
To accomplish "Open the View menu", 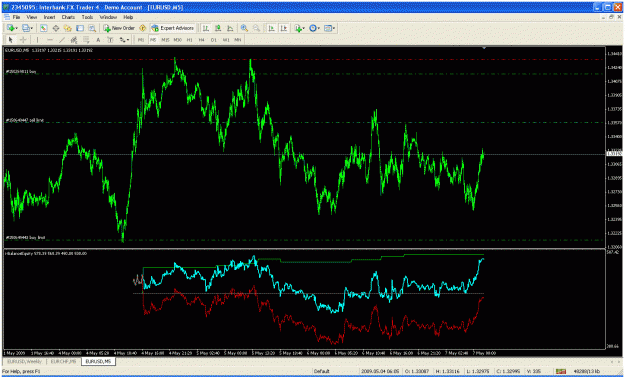I will pyautogui.click(x=31, y=17).
